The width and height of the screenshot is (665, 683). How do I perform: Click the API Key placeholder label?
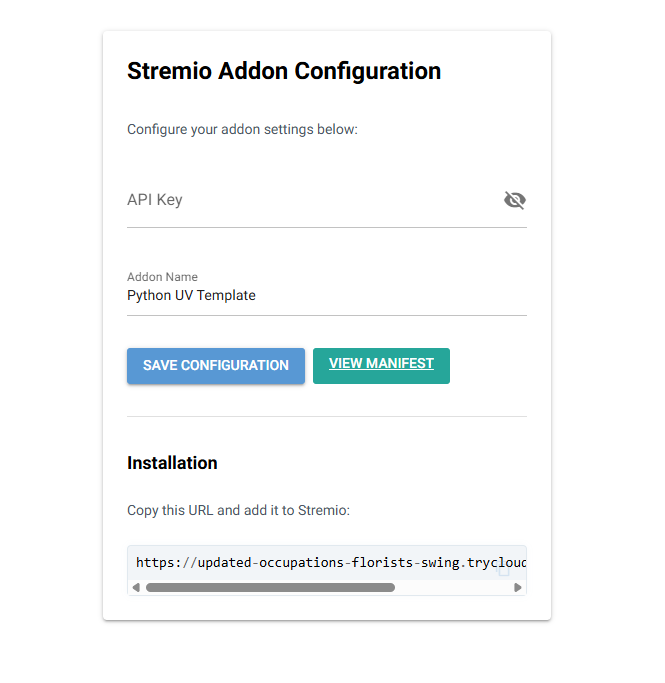tap(155, 200)
